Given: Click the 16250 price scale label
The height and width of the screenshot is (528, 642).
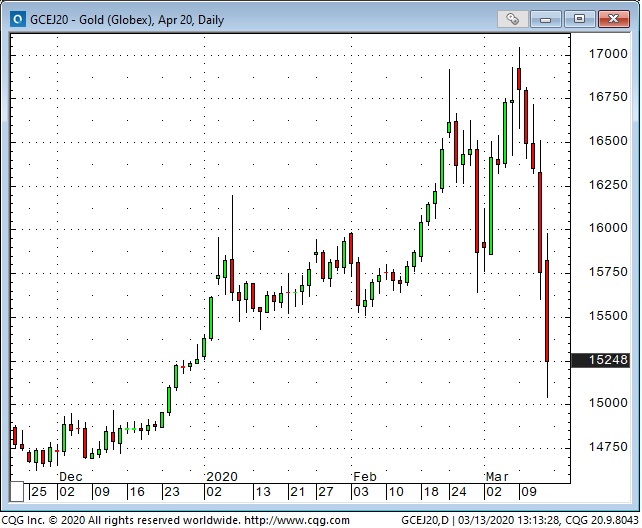Looking at the screenshot, I should click(x=608, y=185).
